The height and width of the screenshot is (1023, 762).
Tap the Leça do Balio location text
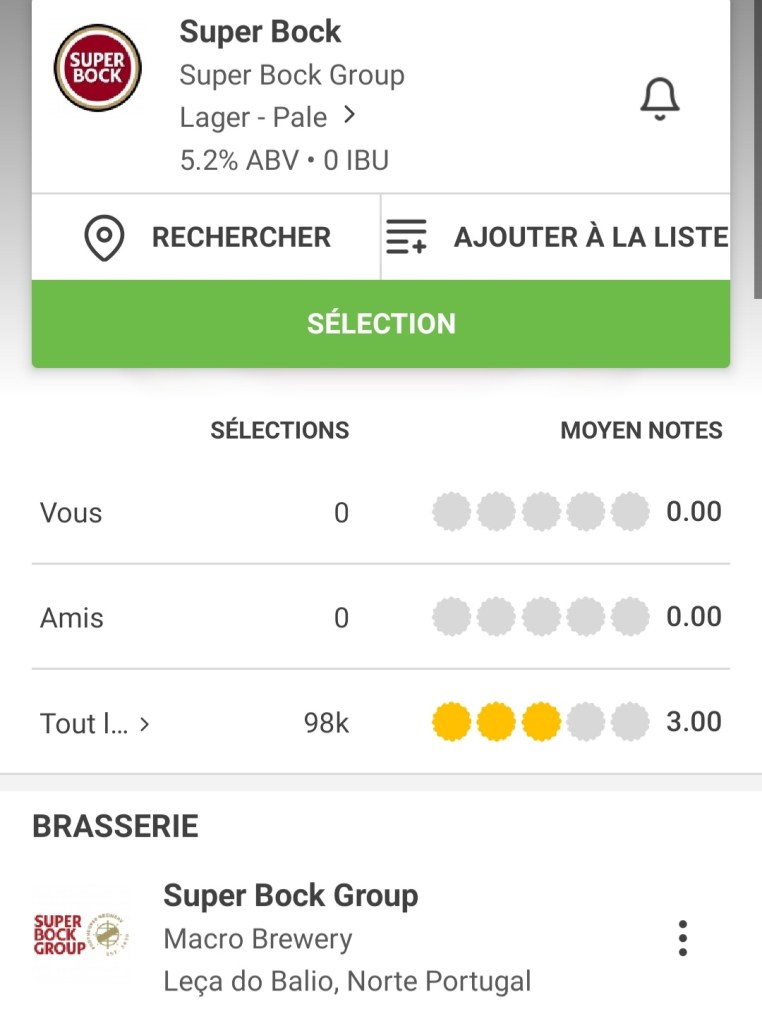pyautogui.click(x=347, y=981)
